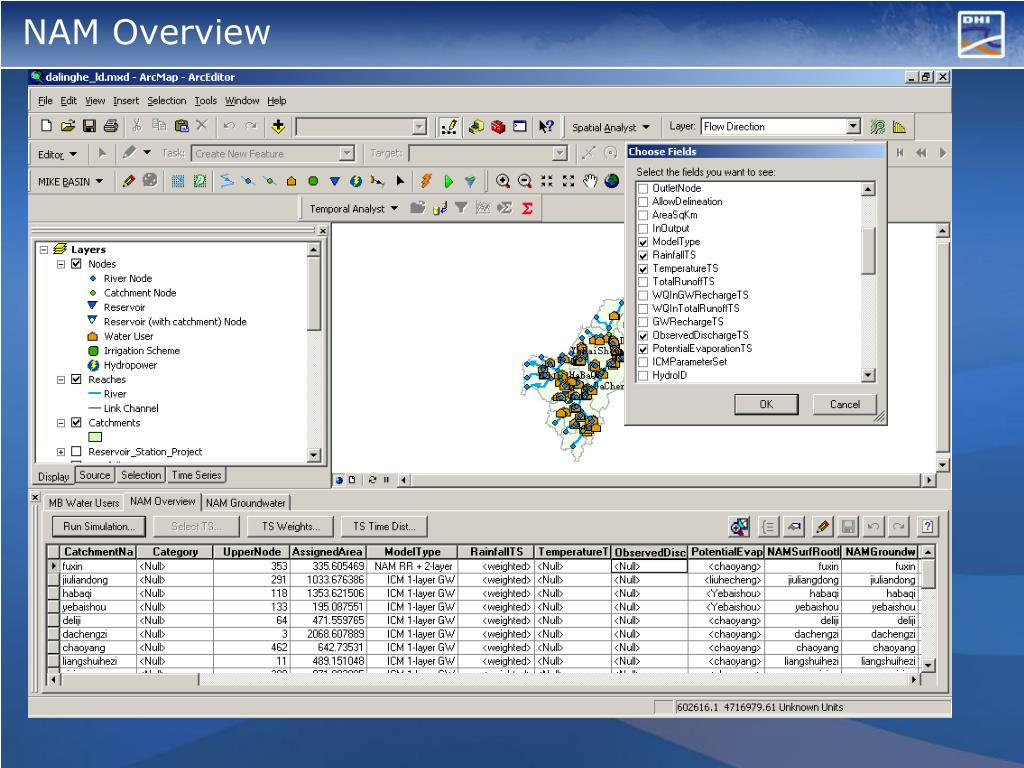Uncheck the ObservedDischargeTS field checkbox

coord(643,336)
